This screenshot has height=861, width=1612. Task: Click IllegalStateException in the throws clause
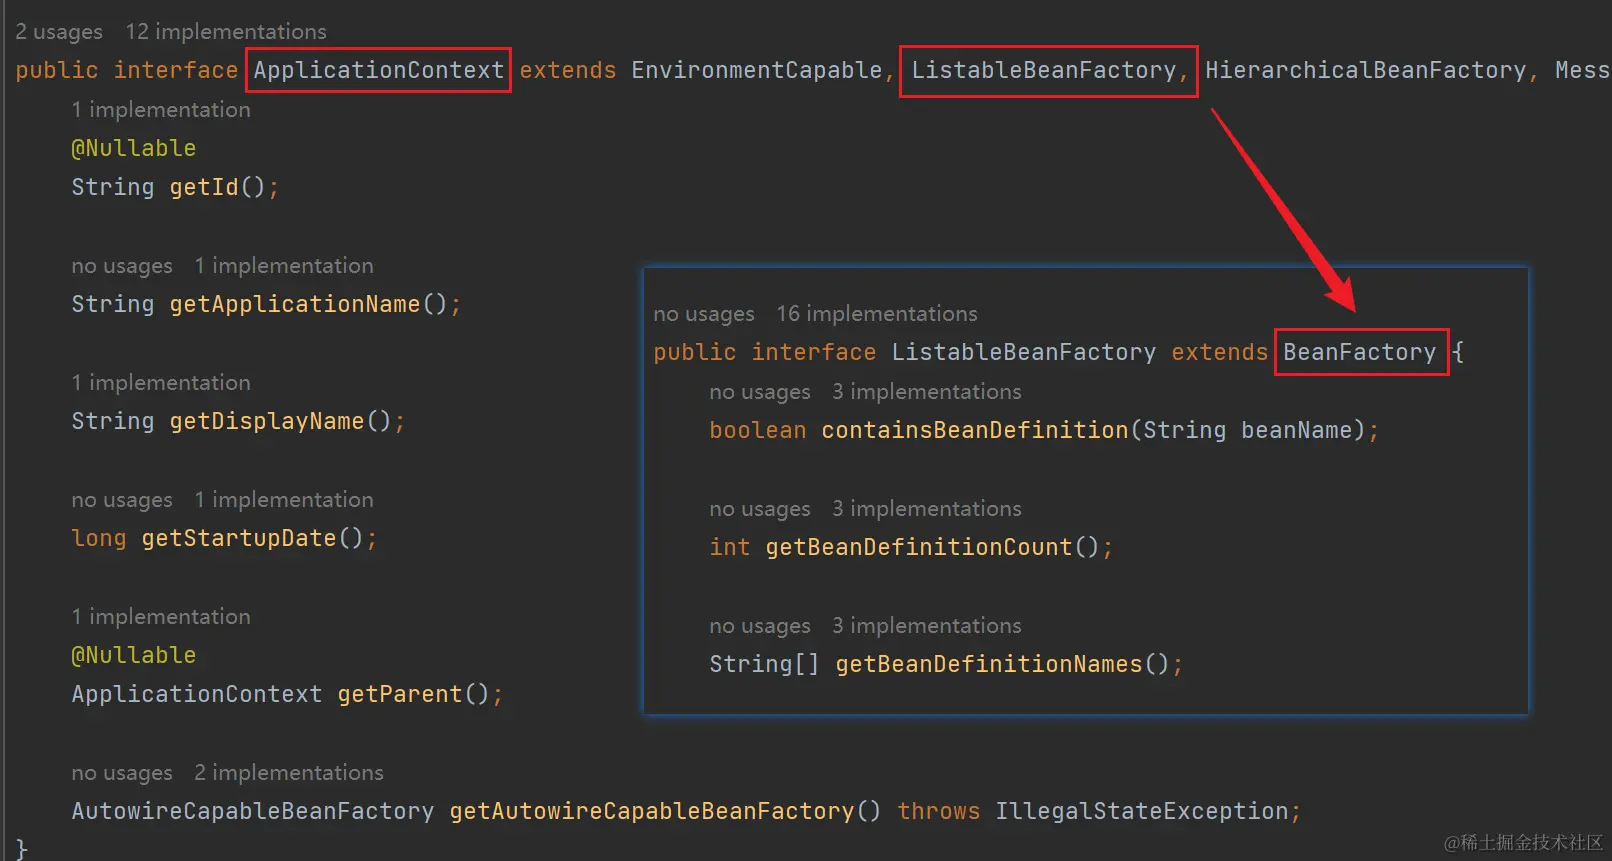[1142, 811]
